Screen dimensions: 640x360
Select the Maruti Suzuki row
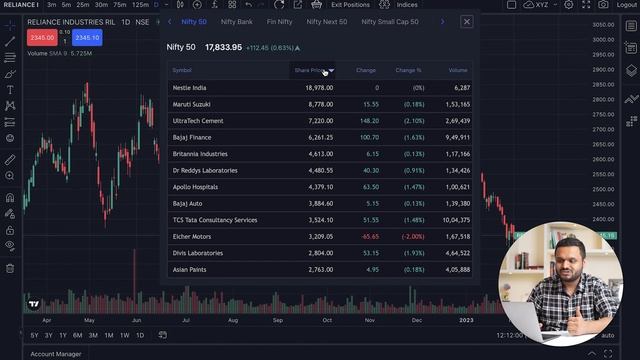pos(320,104)
